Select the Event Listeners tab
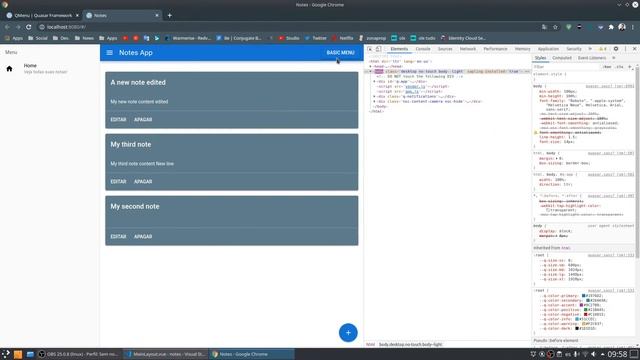The height and width of the screenshot is (360, 640). [x=592, y=58]
